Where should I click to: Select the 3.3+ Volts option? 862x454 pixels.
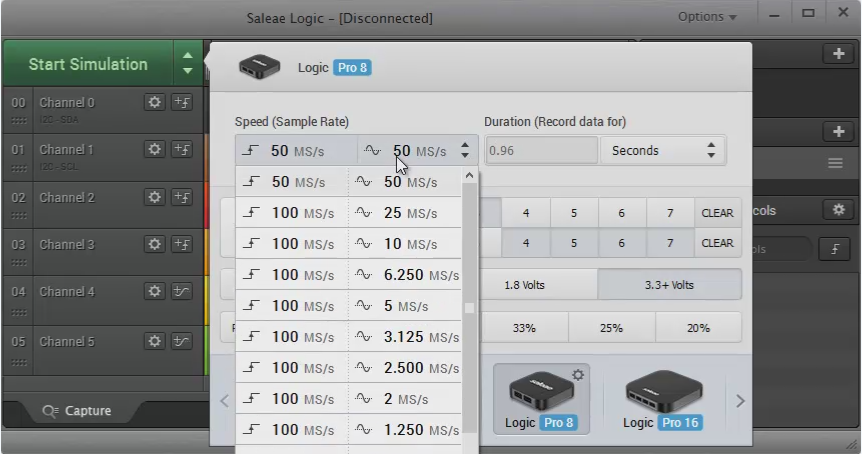coord(669,285)
